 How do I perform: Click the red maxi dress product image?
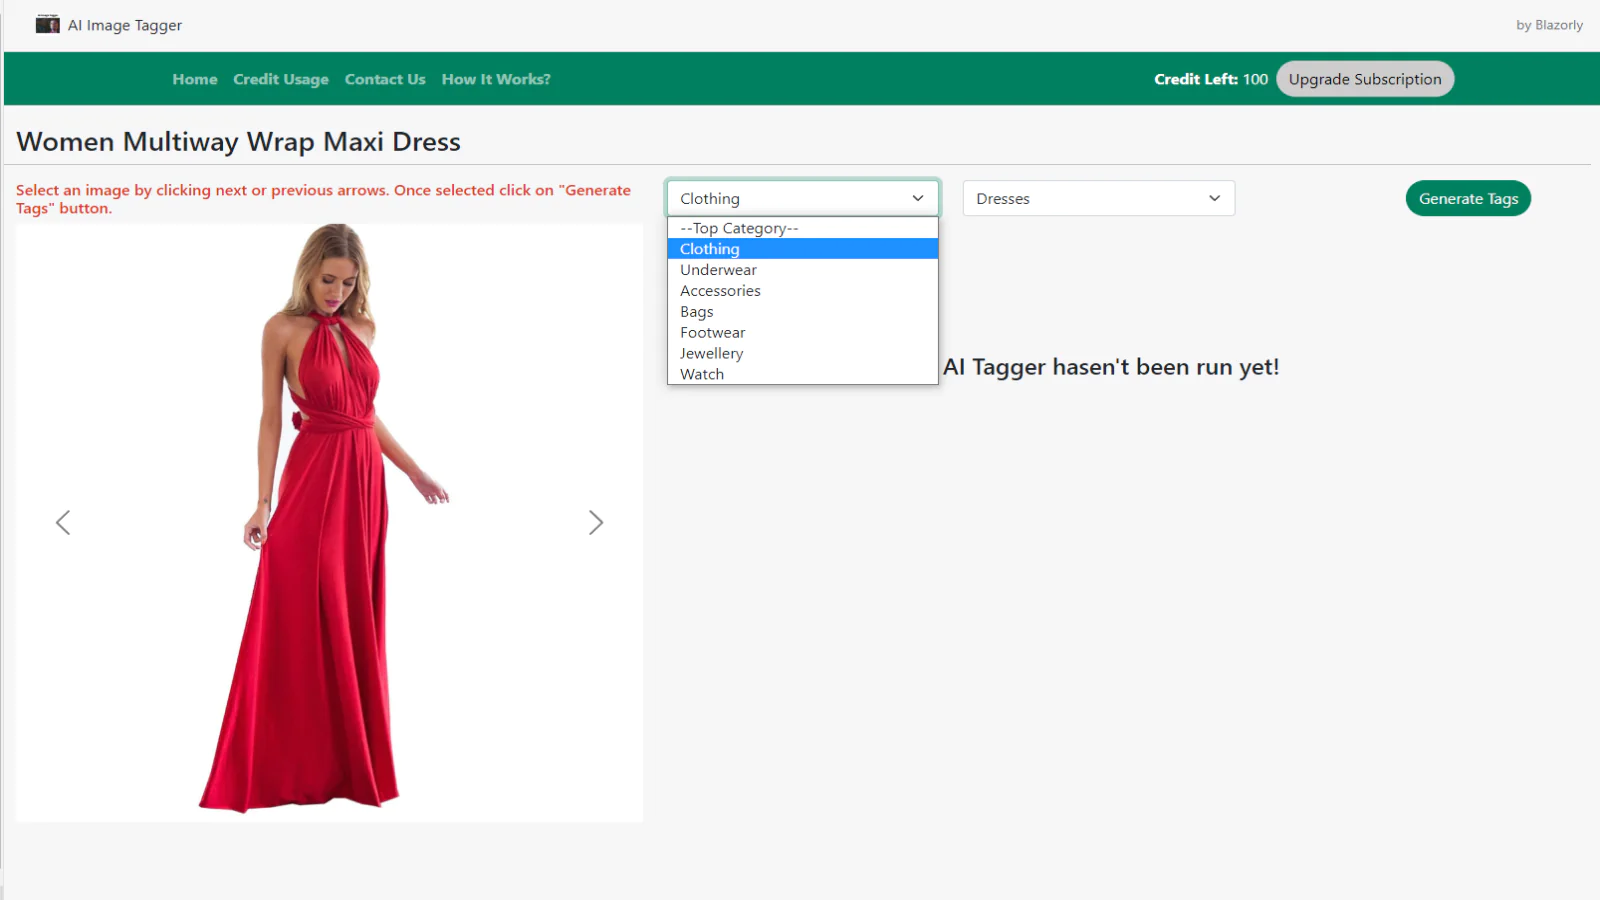[x=329, y=522]
